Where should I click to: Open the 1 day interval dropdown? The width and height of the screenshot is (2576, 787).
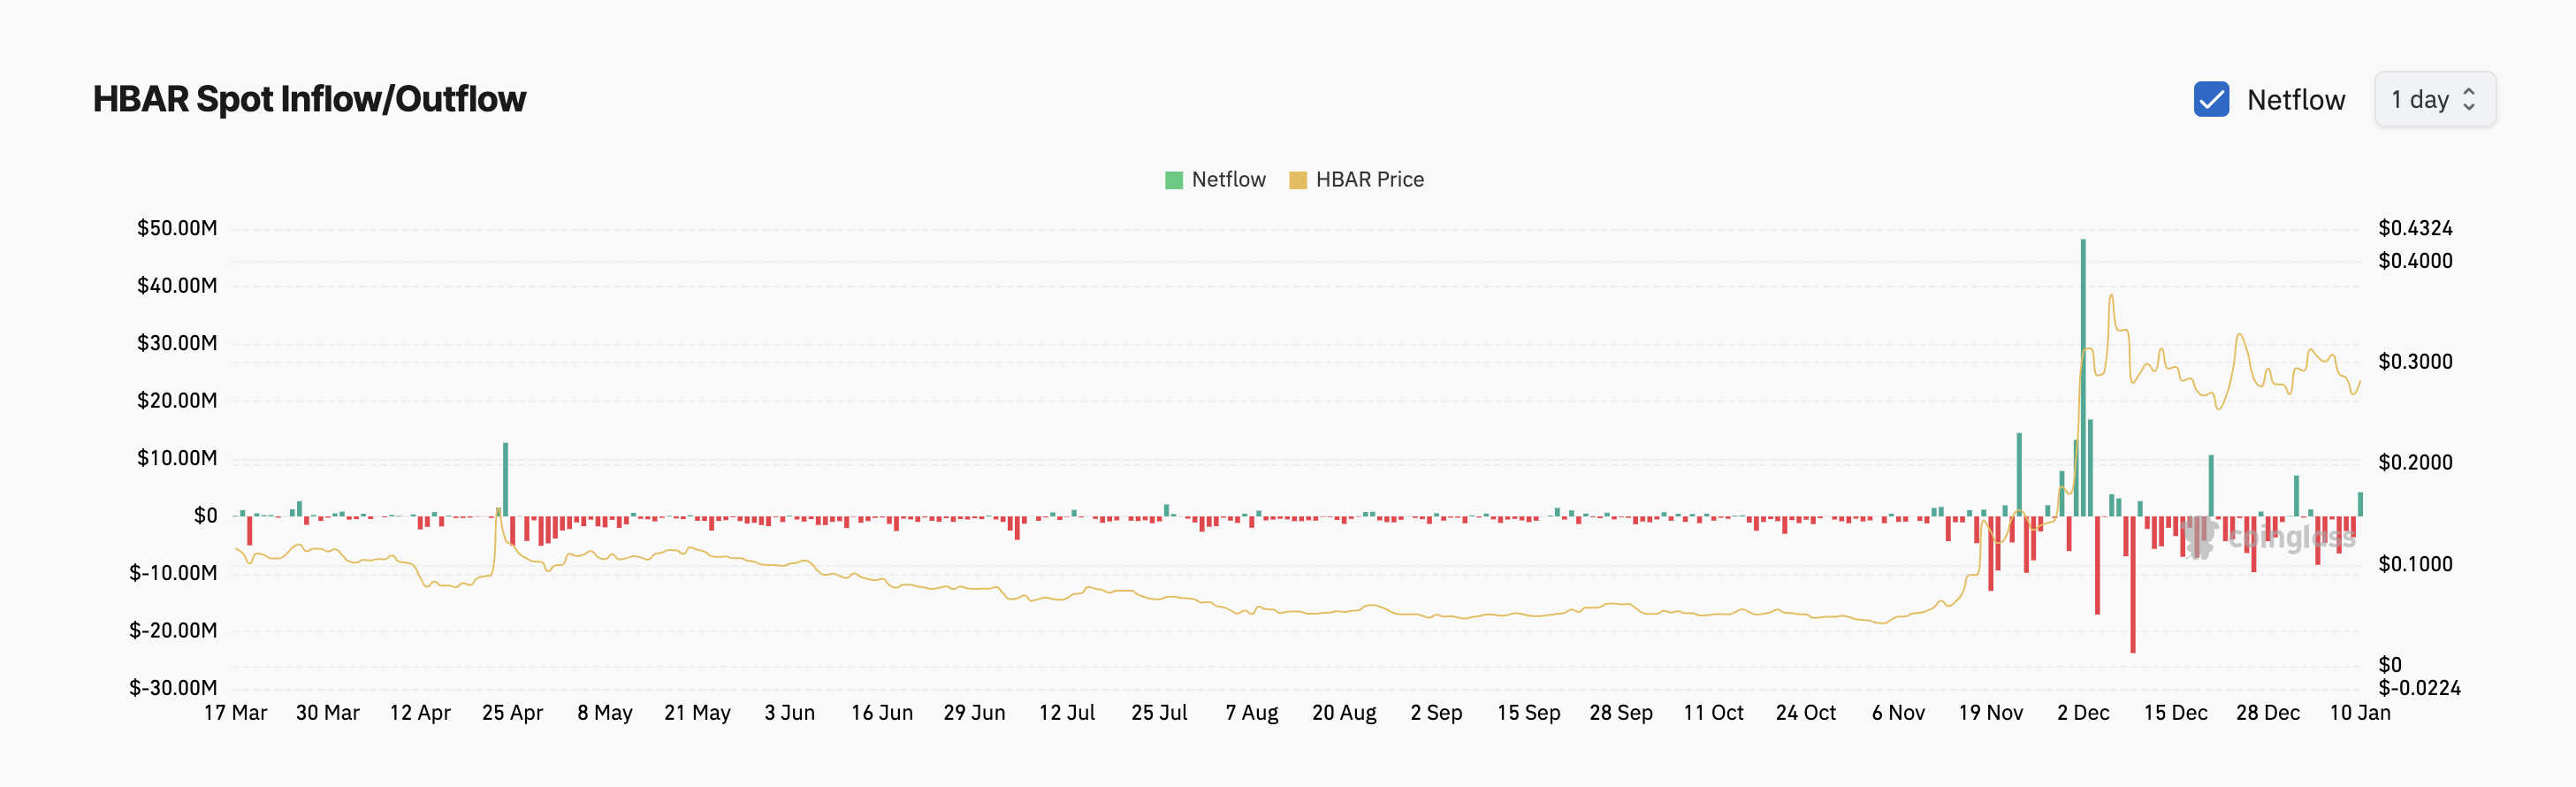click(2434, 99)
